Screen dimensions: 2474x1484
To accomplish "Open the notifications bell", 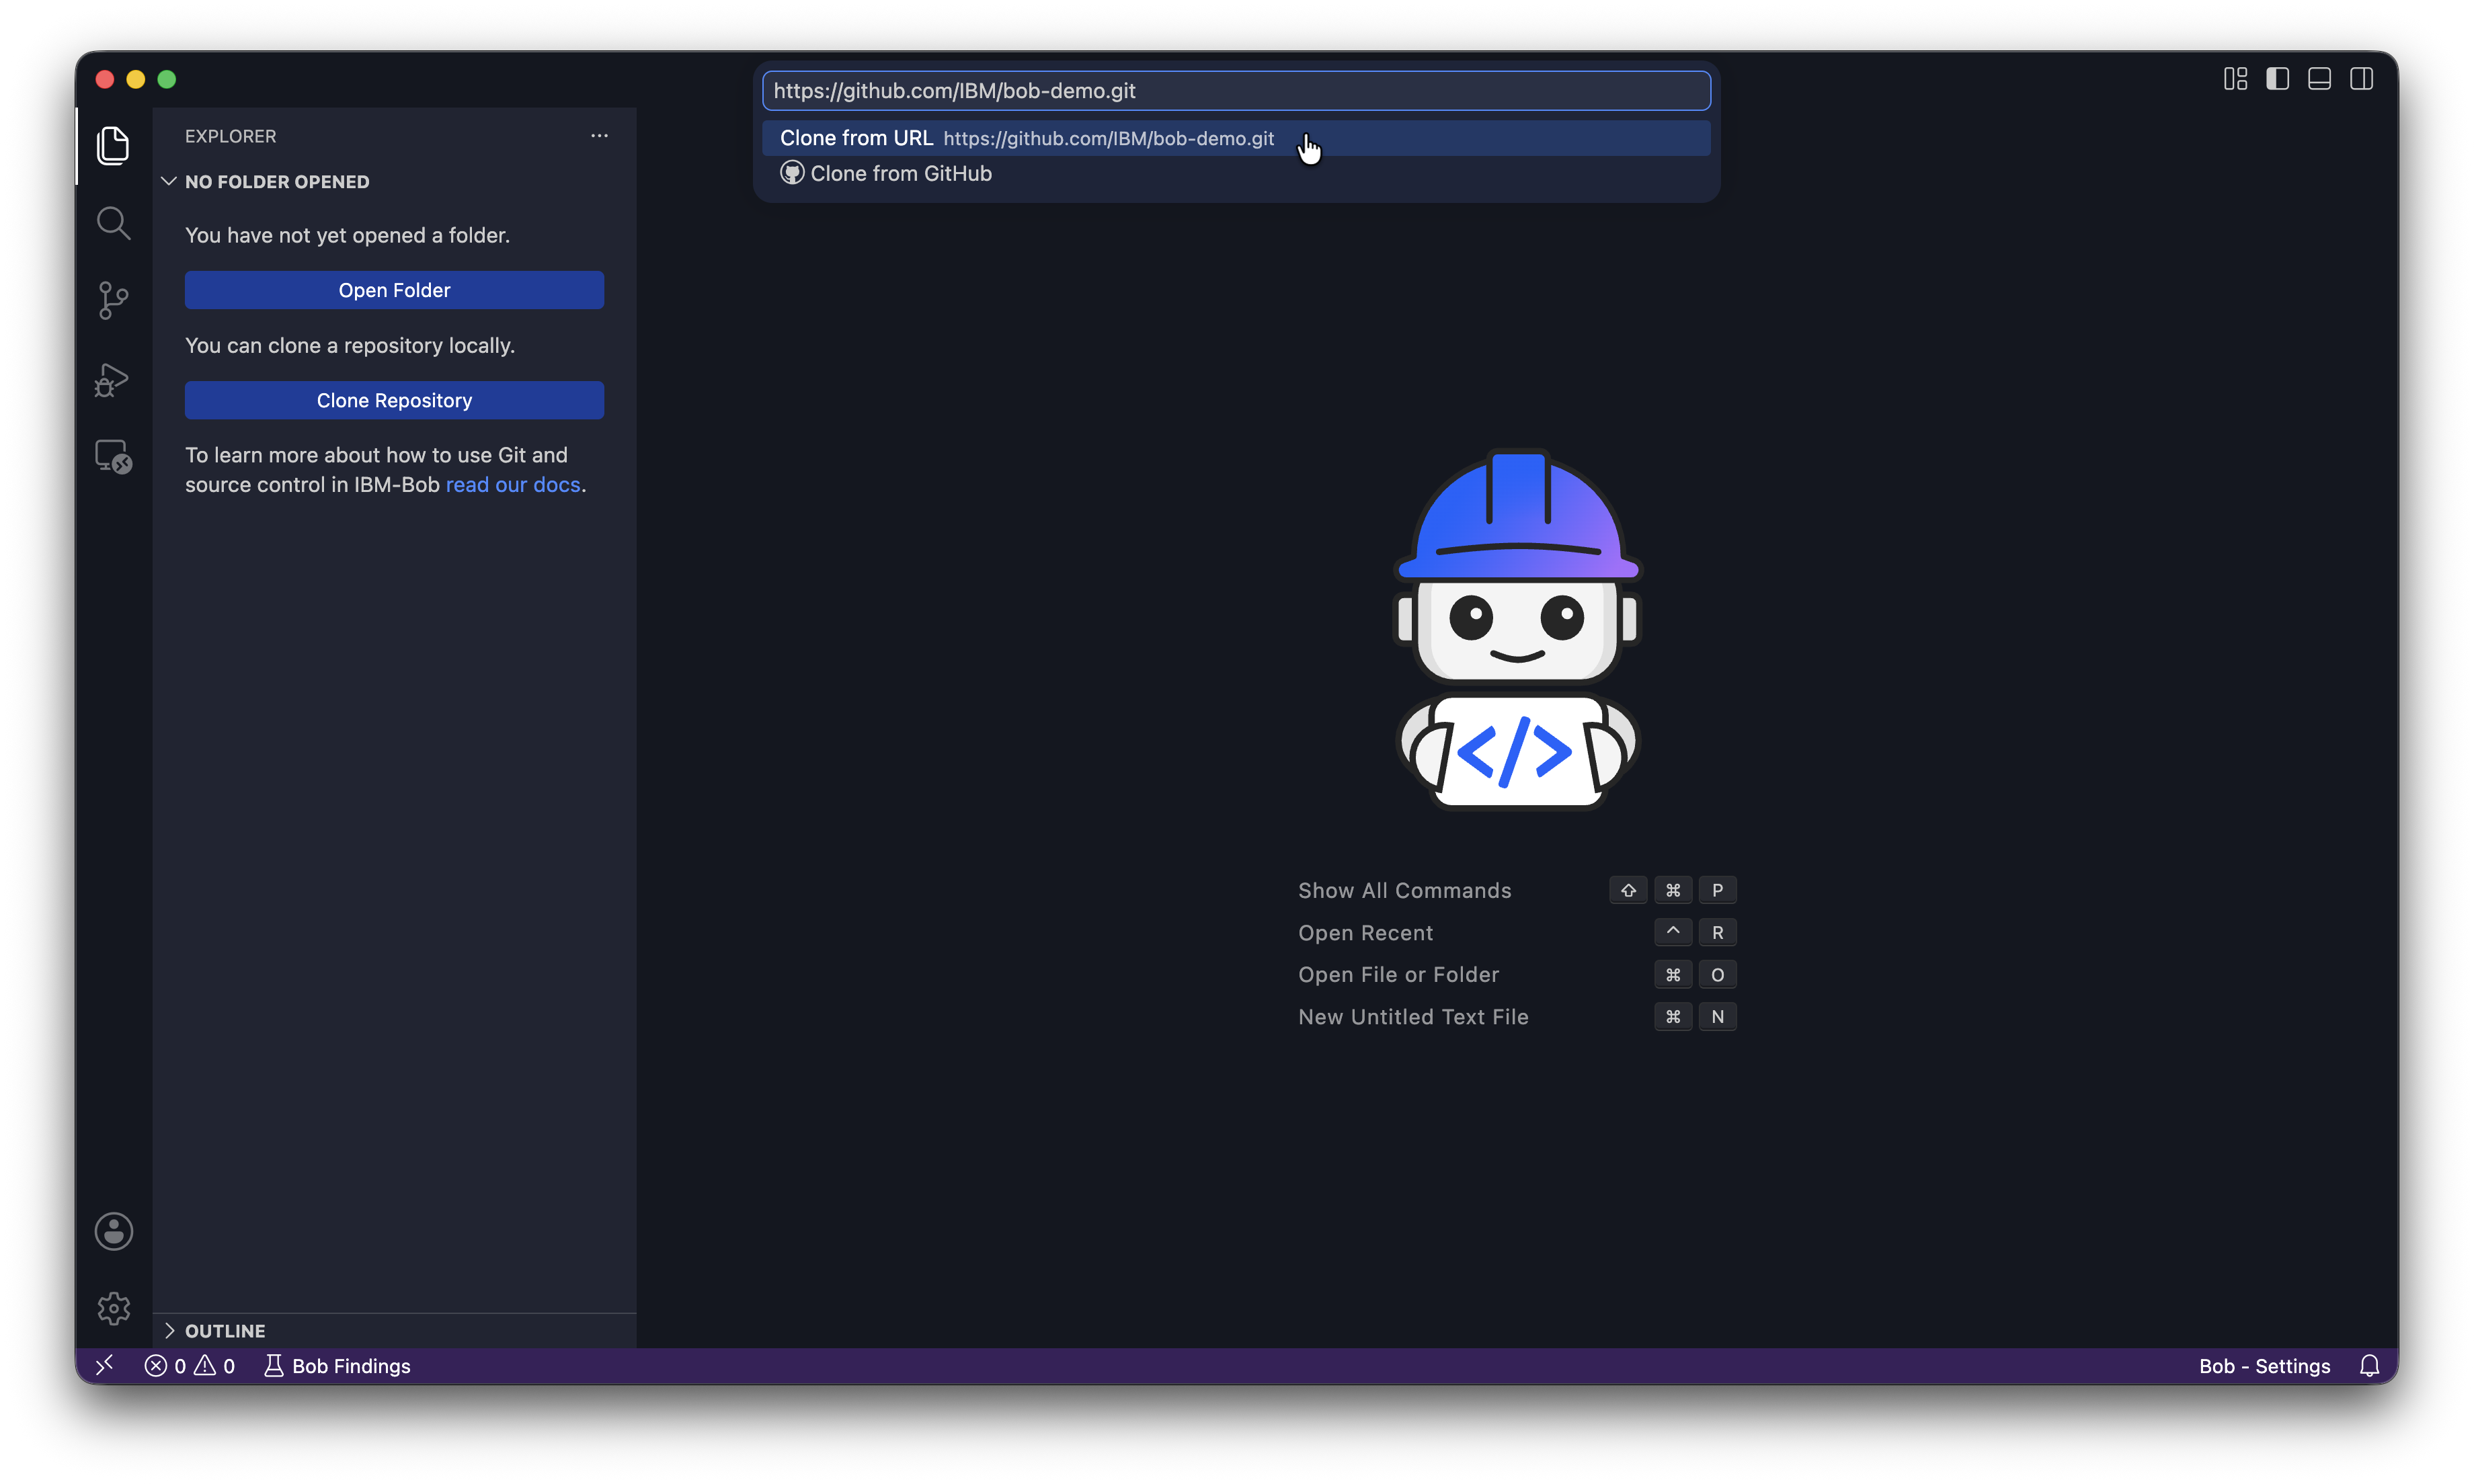I will (x=2369, y=1366).
